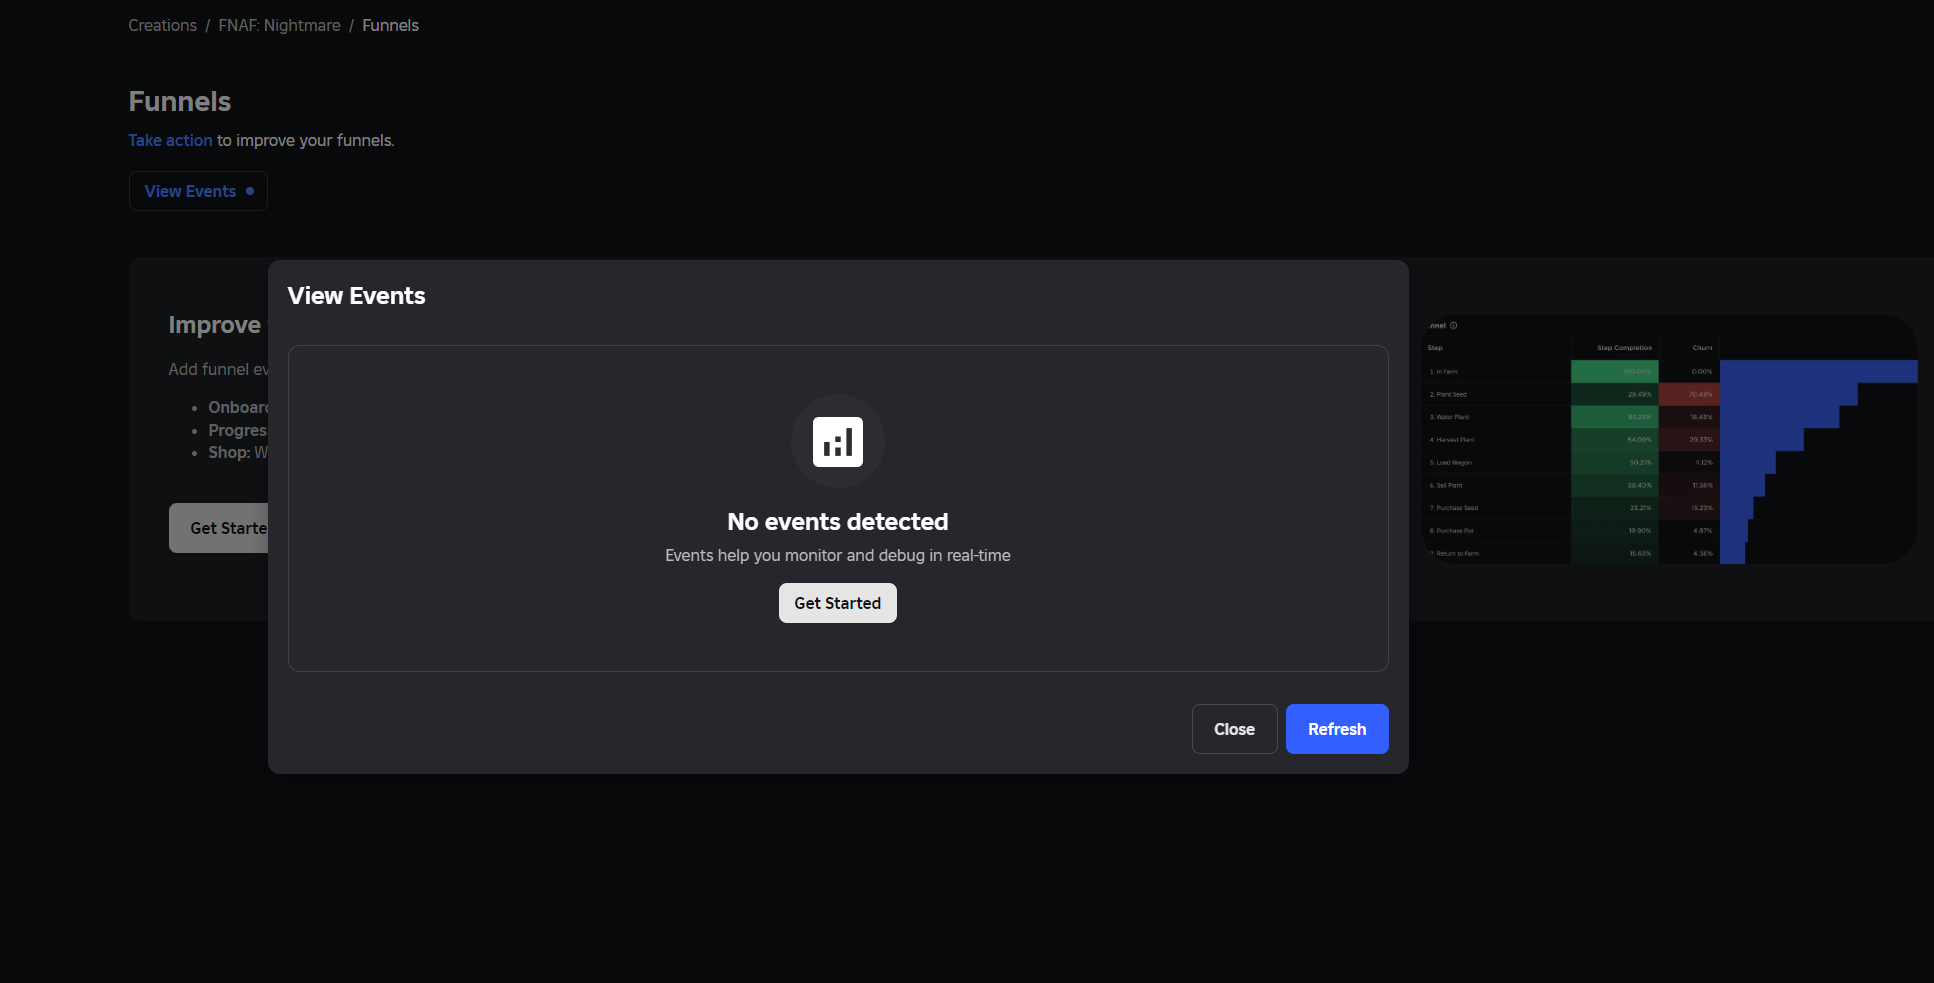The image size is (1934, 983).
Task: Click the Churn column header
Action: tap(1701, 347)
